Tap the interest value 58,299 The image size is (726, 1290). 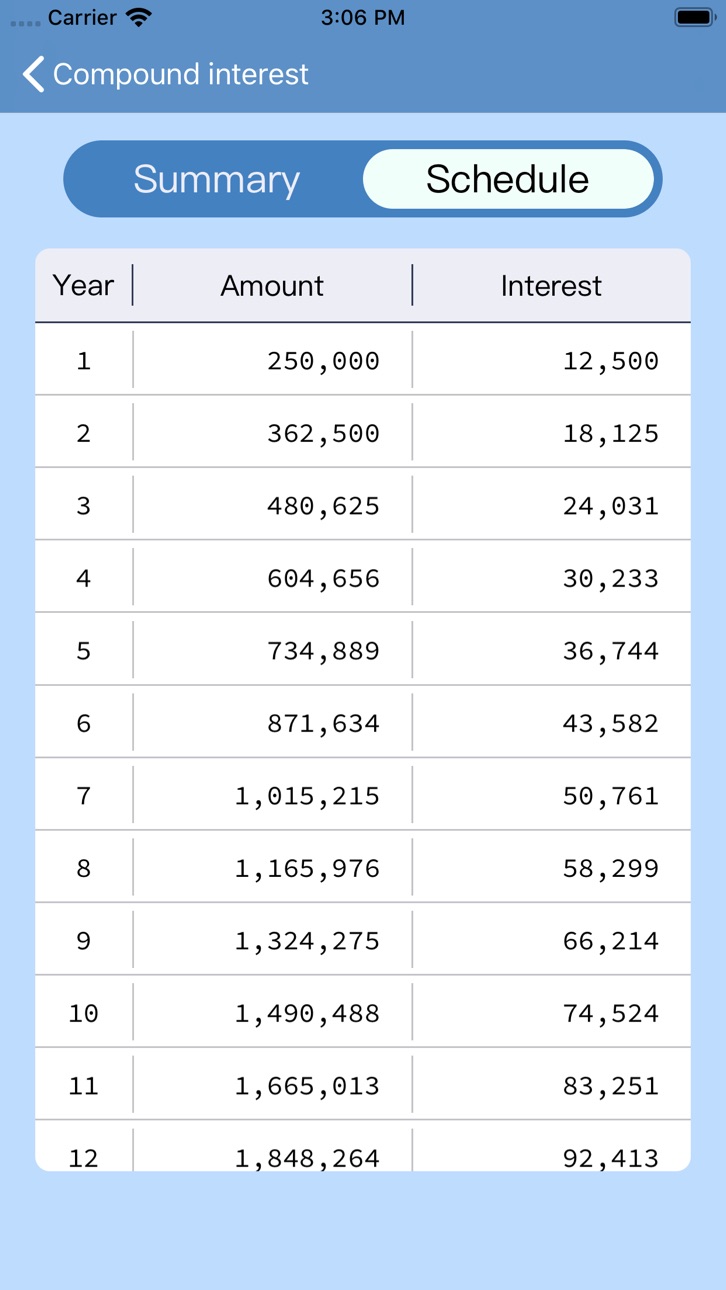tap(610, 869)
